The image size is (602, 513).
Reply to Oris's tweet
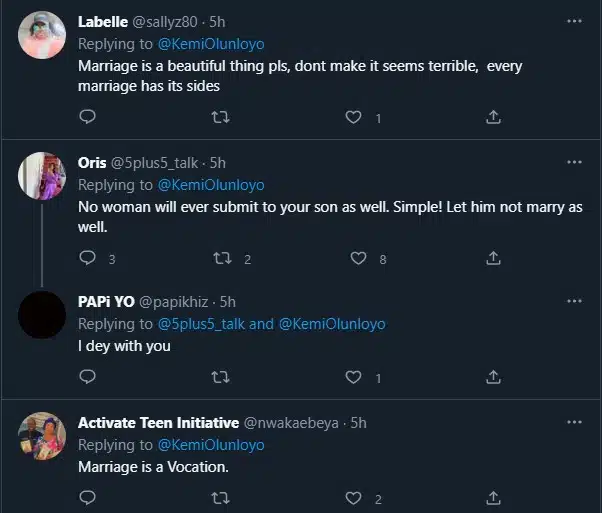coord(87,258)
